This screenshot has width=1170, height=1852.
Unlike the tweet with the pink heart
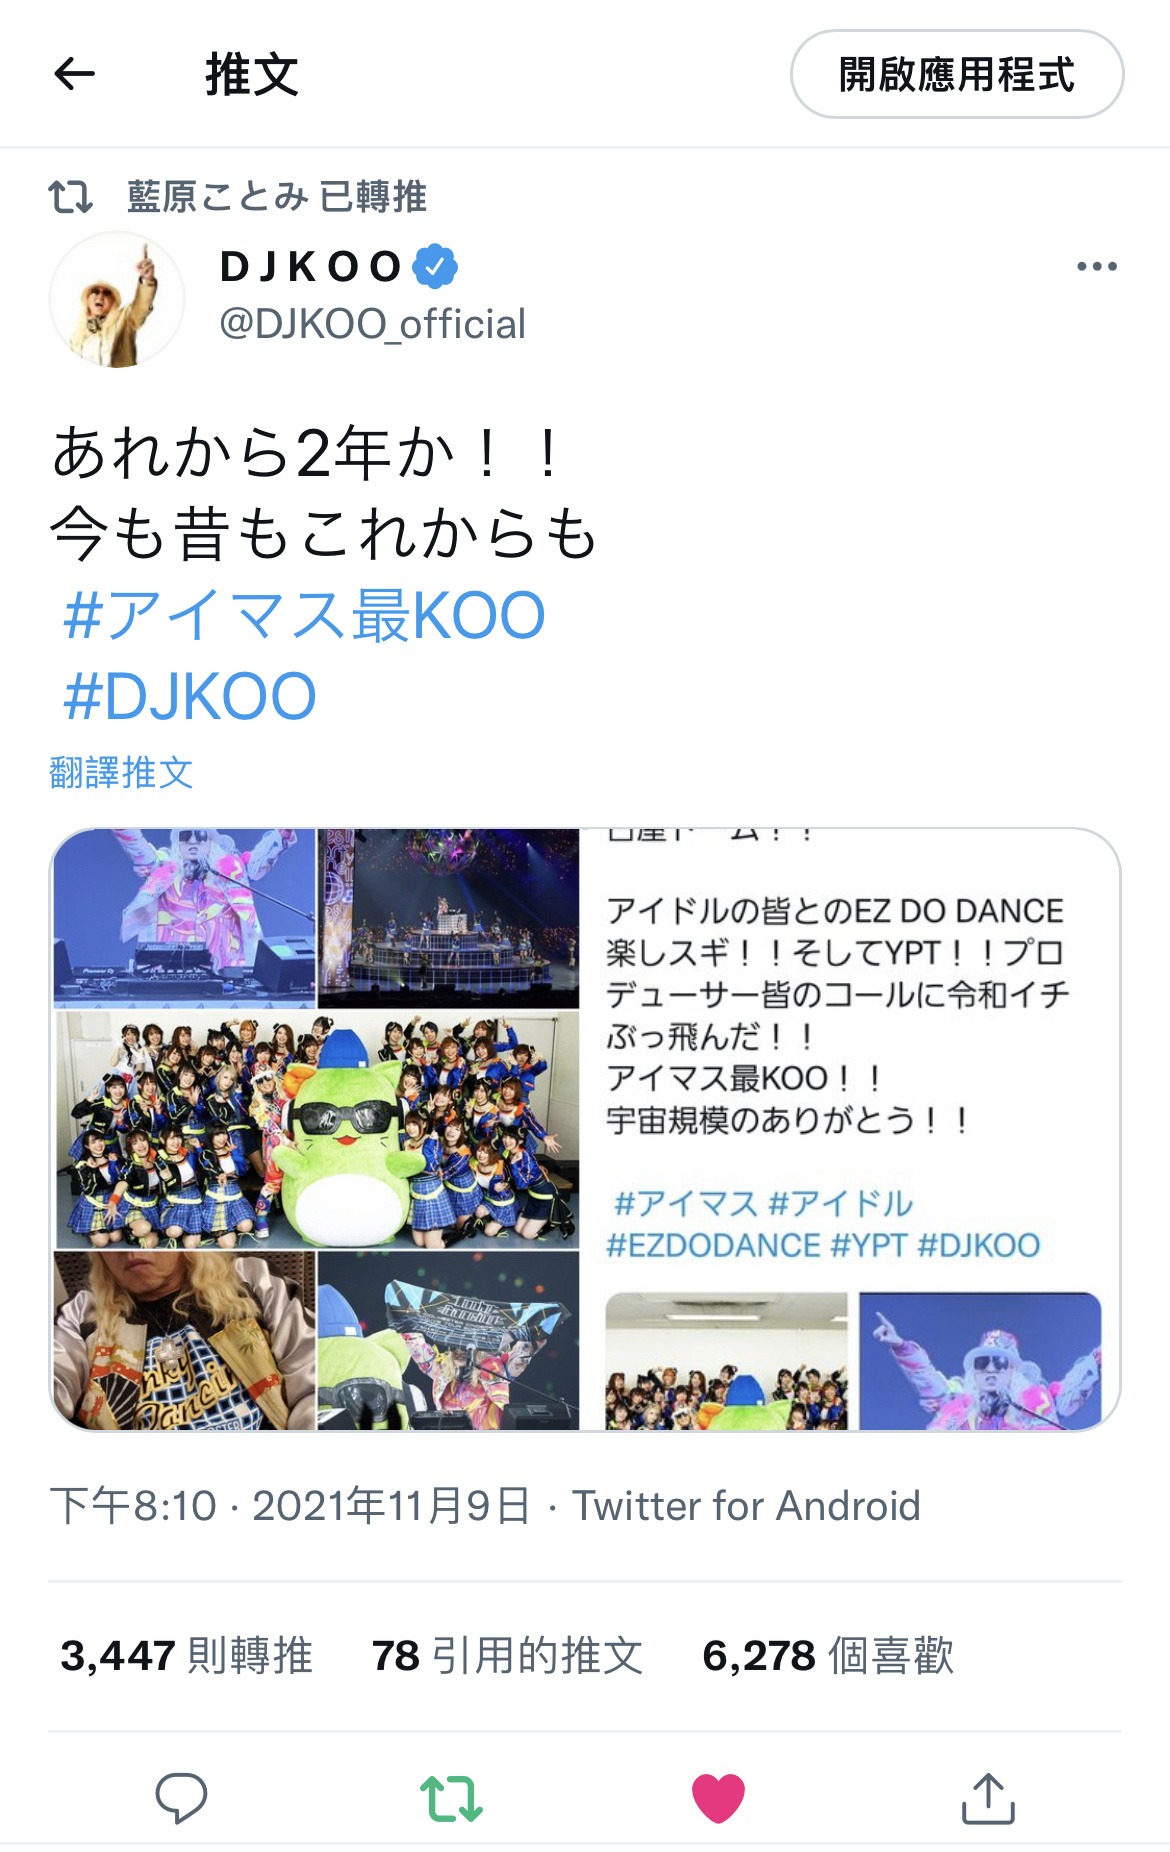tap(718, 1798)
